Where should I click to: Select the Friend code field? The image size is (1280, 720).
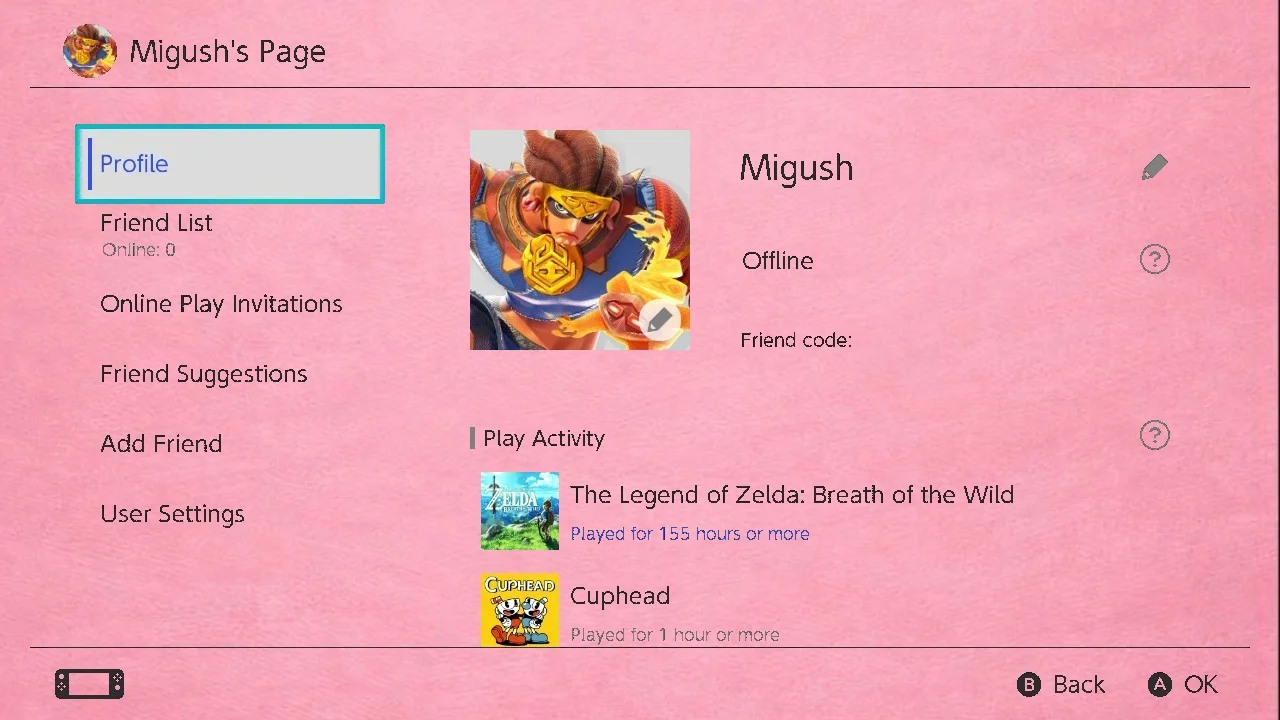click(x=796, y=340)
